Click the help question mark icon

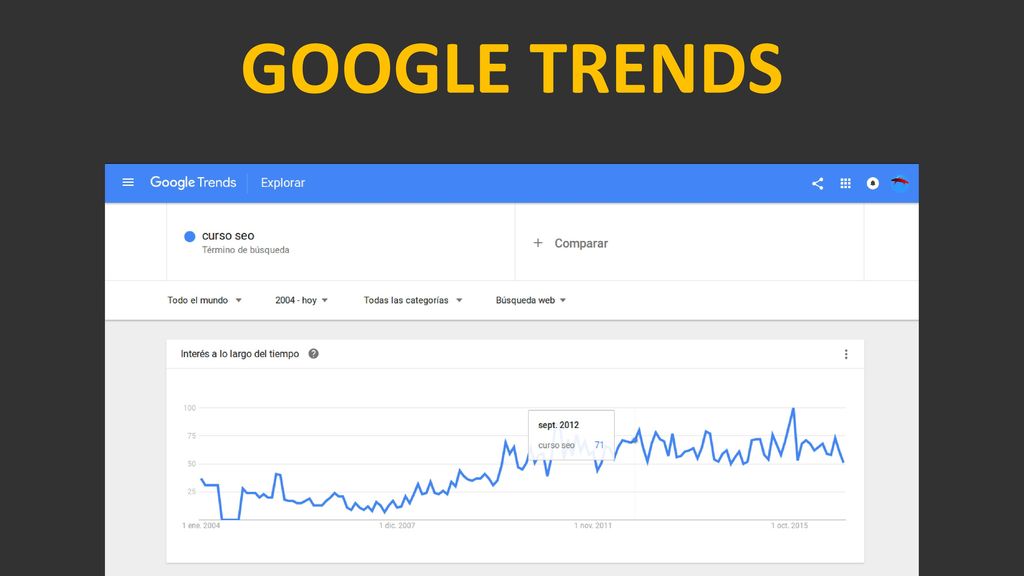pyautogui.click(x=313, y=354)
